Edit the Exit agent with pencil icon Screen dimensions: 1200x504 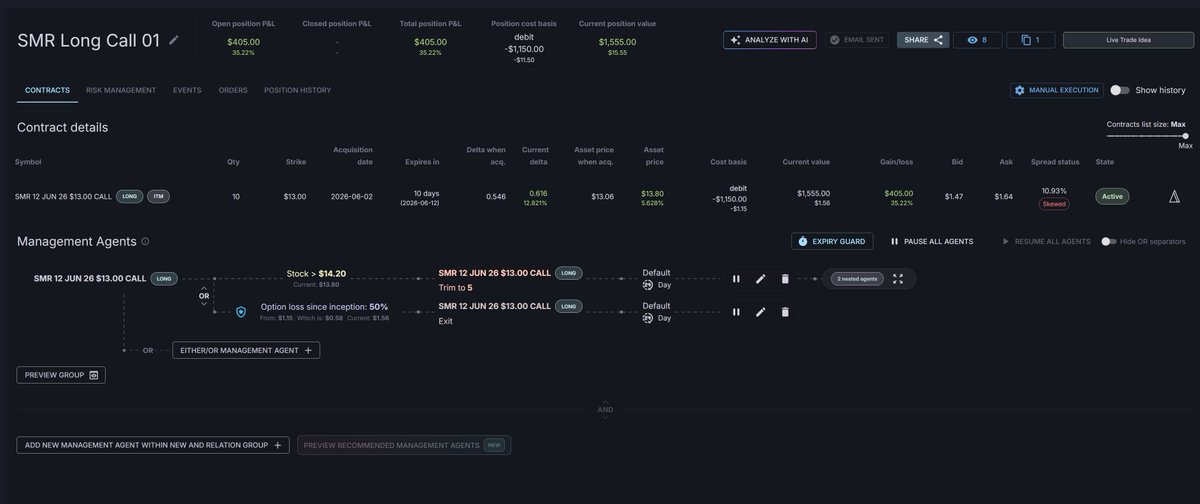[x=760, y=312]
